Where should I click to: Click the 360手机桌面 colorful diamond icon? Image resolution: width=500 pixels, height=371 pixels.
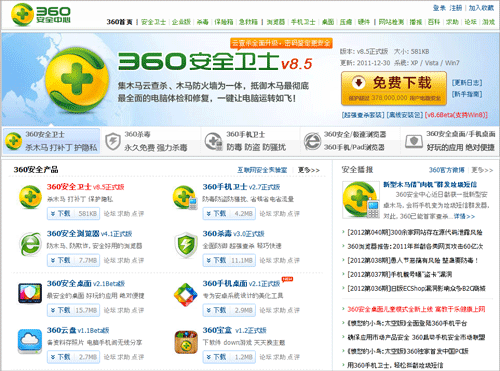186,295
